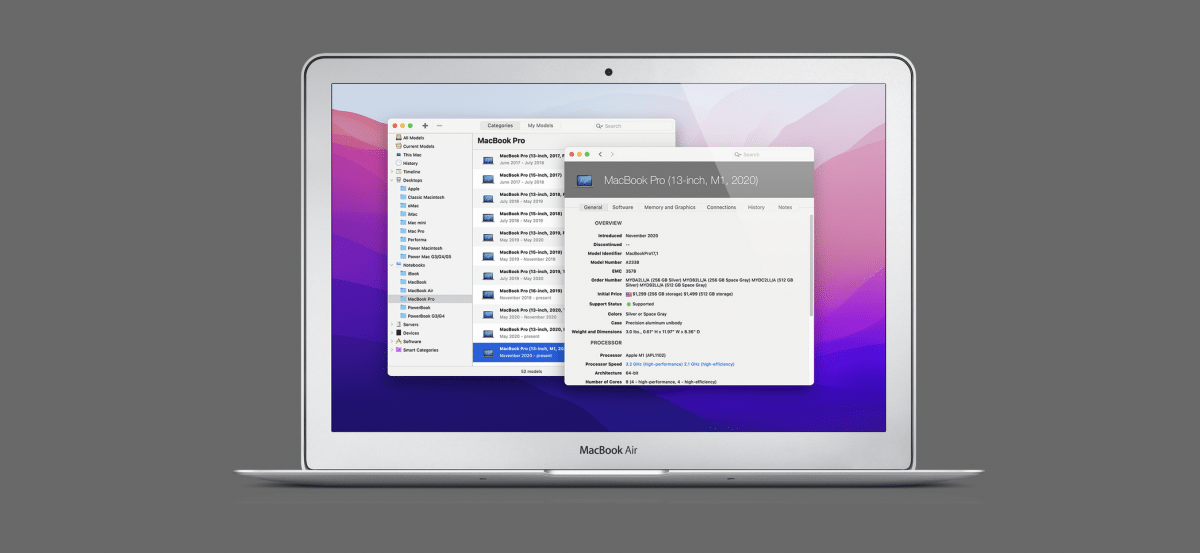Click the Apple folder icon under Desktops
This screenshot has width=1200, height=553.
pos(403,189)
